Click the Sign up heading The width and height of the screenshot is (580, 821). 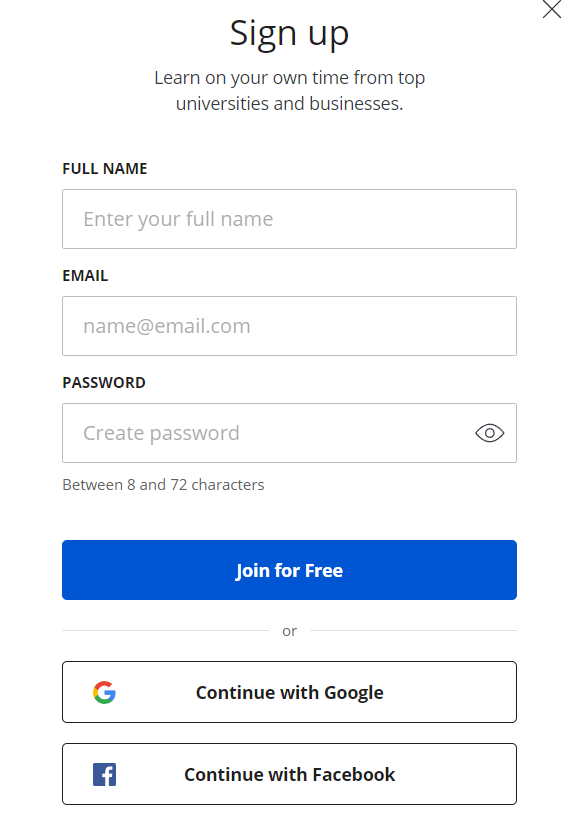point(289,34)
